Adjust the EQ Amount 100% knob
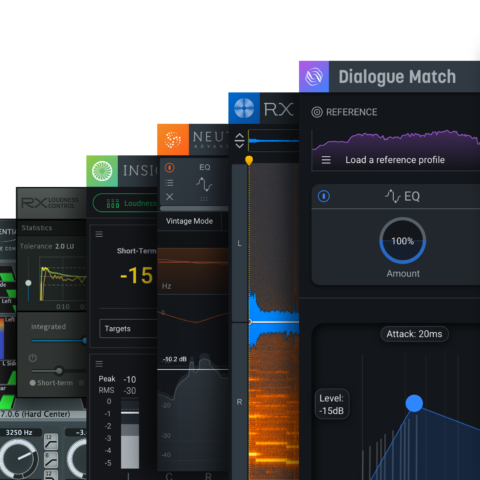Screen dimensions: 480x480 (x=403, y=241)
